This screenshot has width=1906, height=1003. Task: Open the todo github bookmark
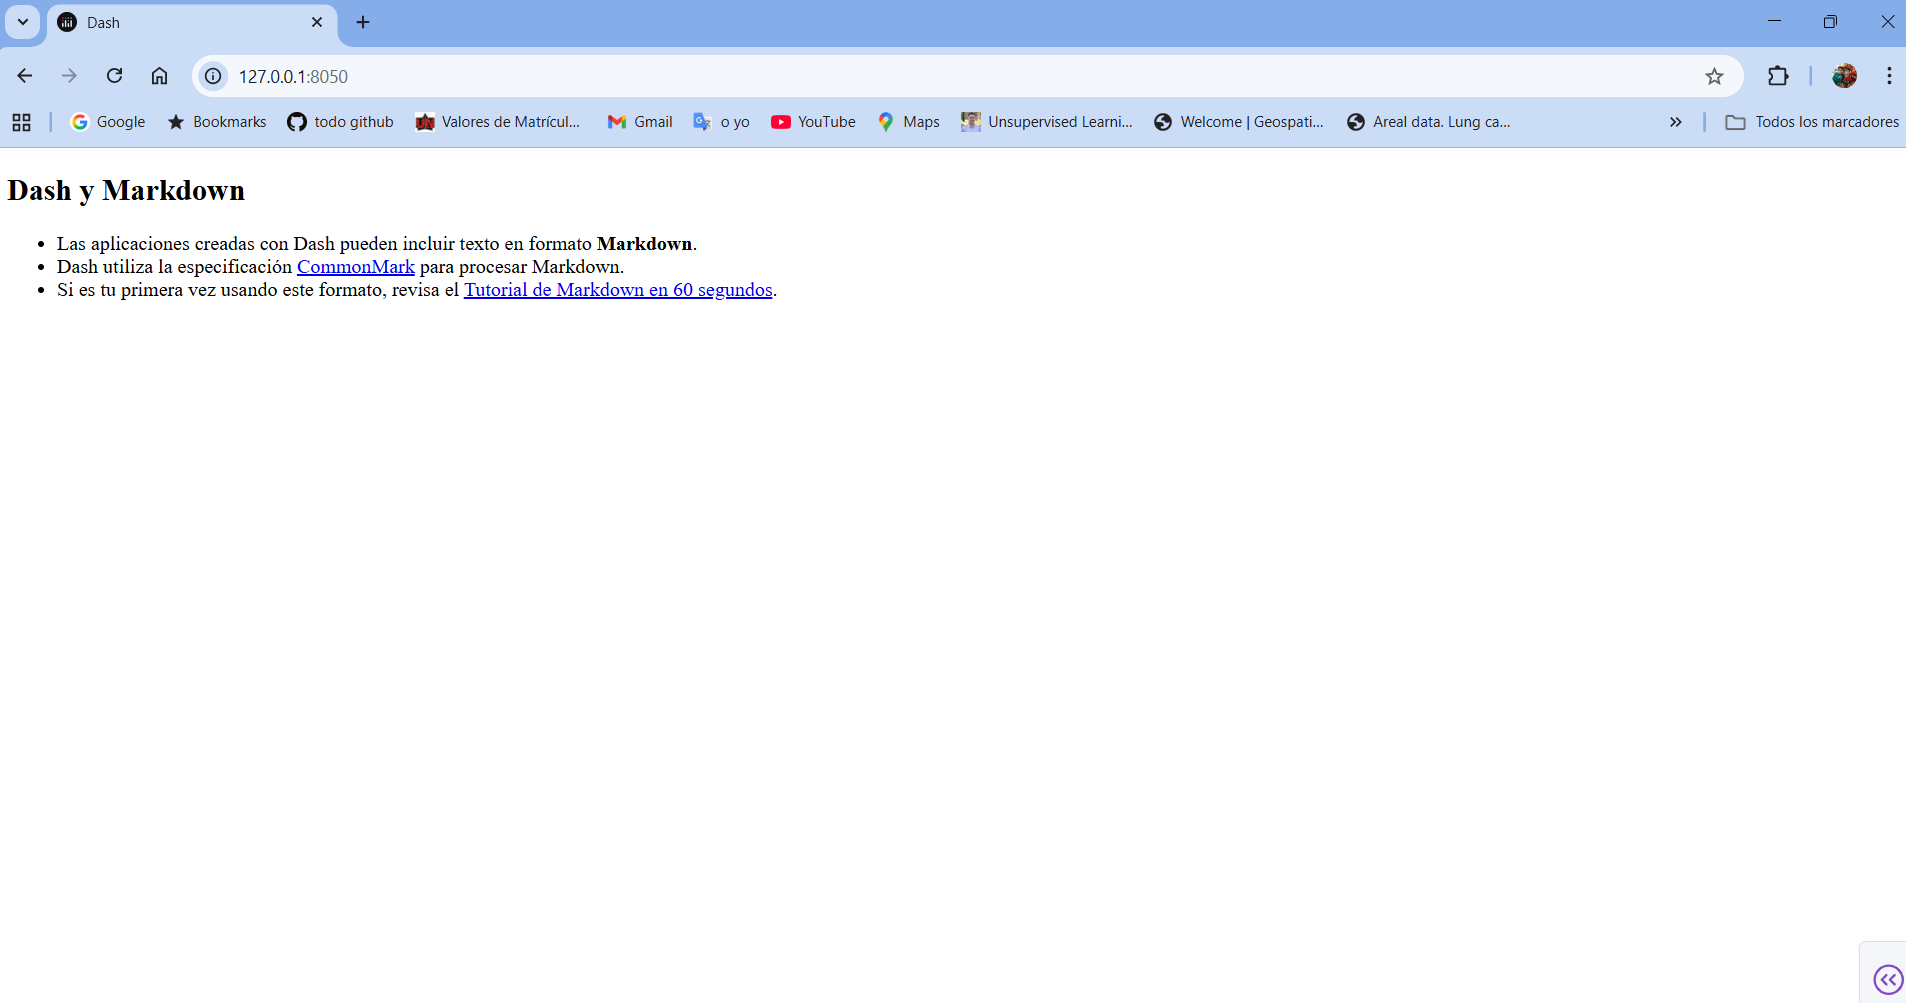pyautogui.click(x=341, y=122)
